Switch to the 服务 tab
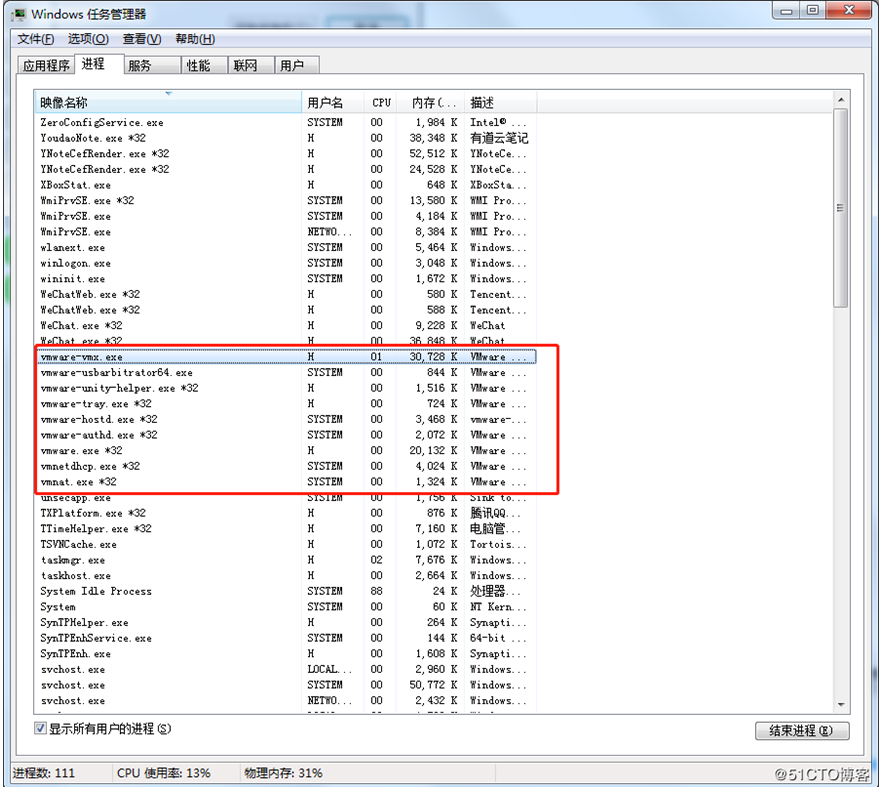 point(140,66)
